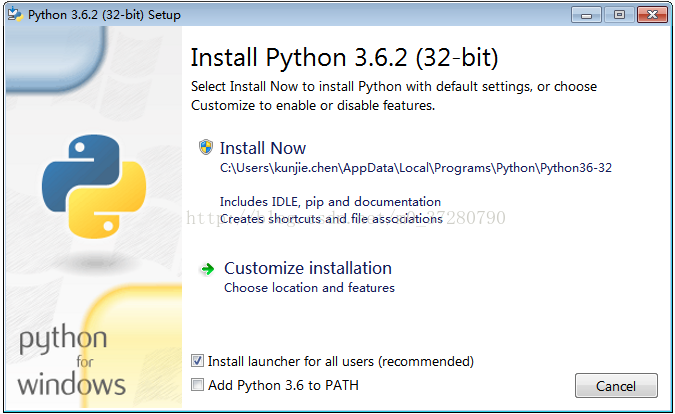Open the Customize installation option
The height and width of the screenshot is (414, 675).
coord(308,268)
